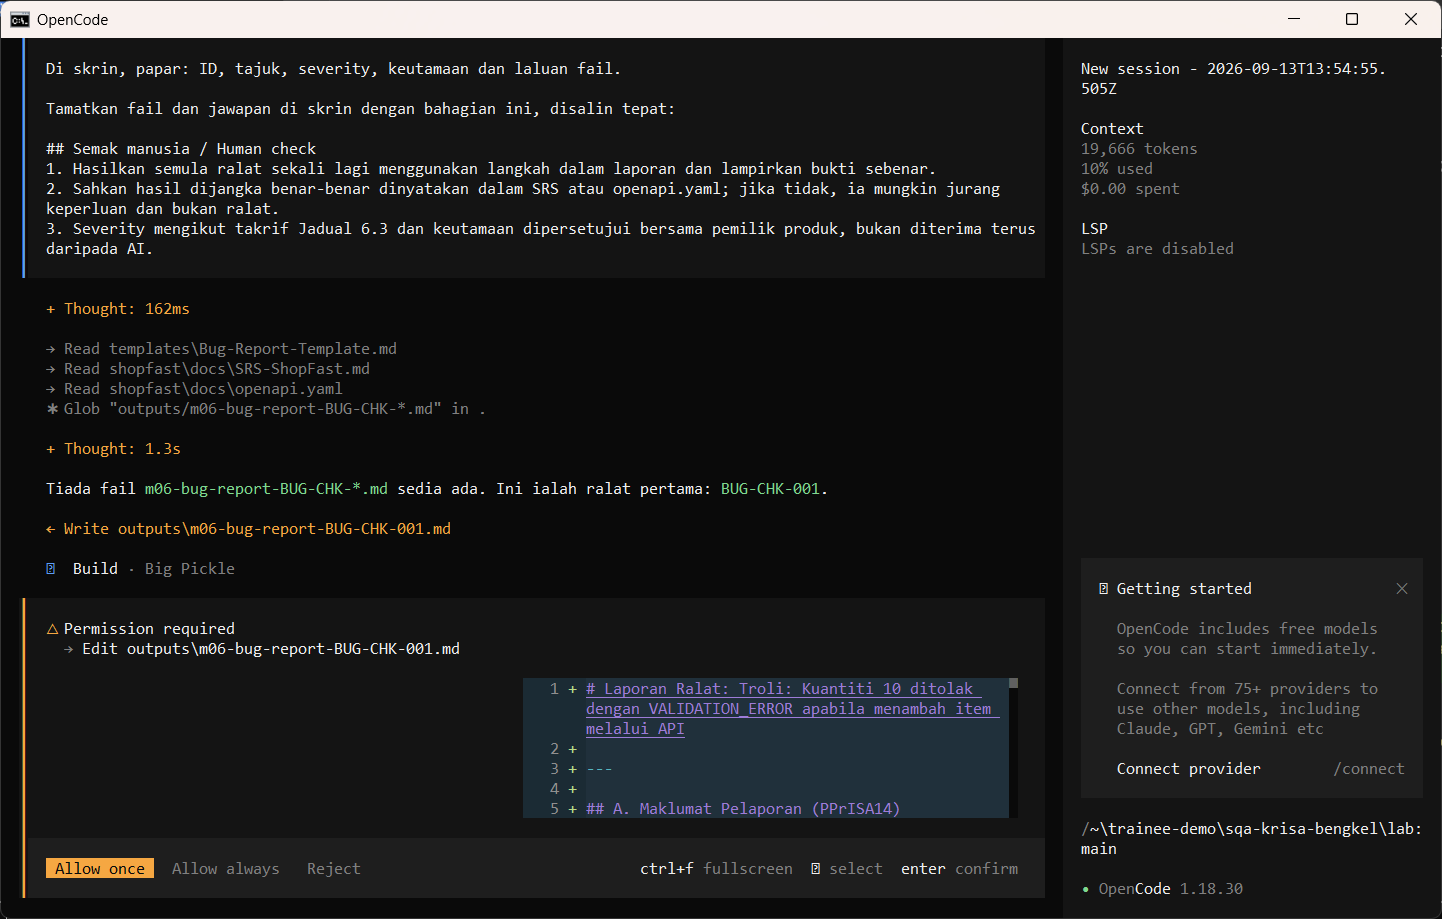The width and height of the screenshot is (1442, 919).
Task: Maximize the OpenCode window
Action: click(1352, 19)
